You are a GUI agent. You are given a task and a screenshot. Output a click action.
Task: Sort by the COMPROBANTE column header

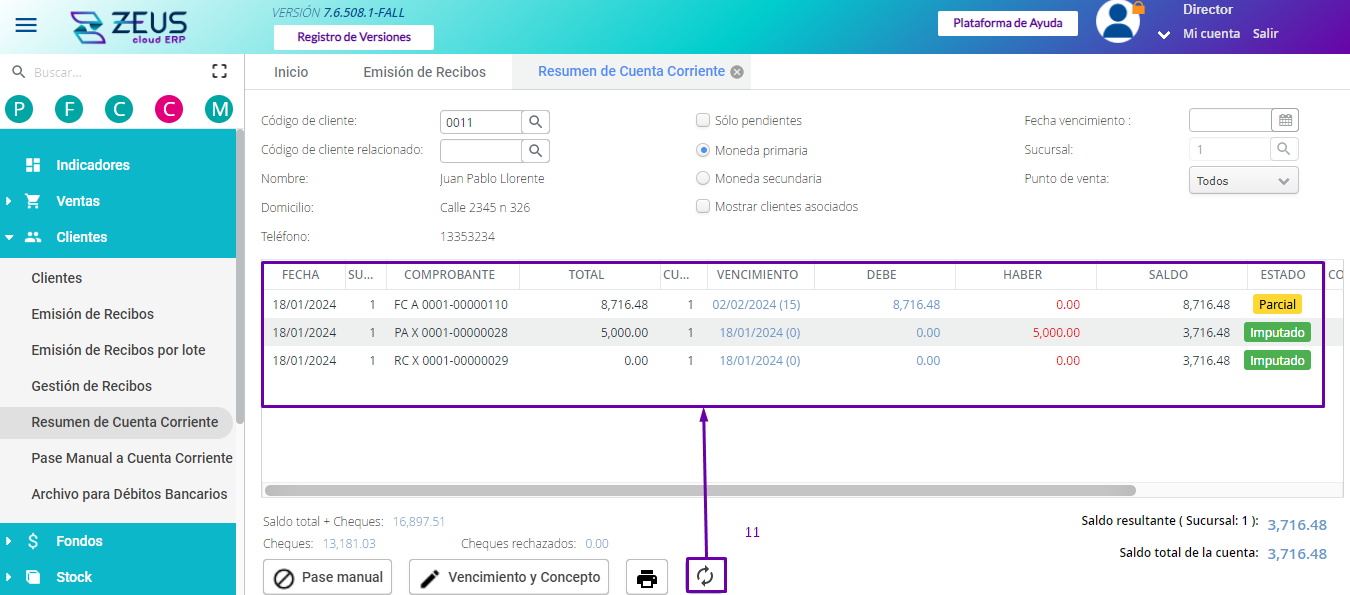tap(449, 275)
